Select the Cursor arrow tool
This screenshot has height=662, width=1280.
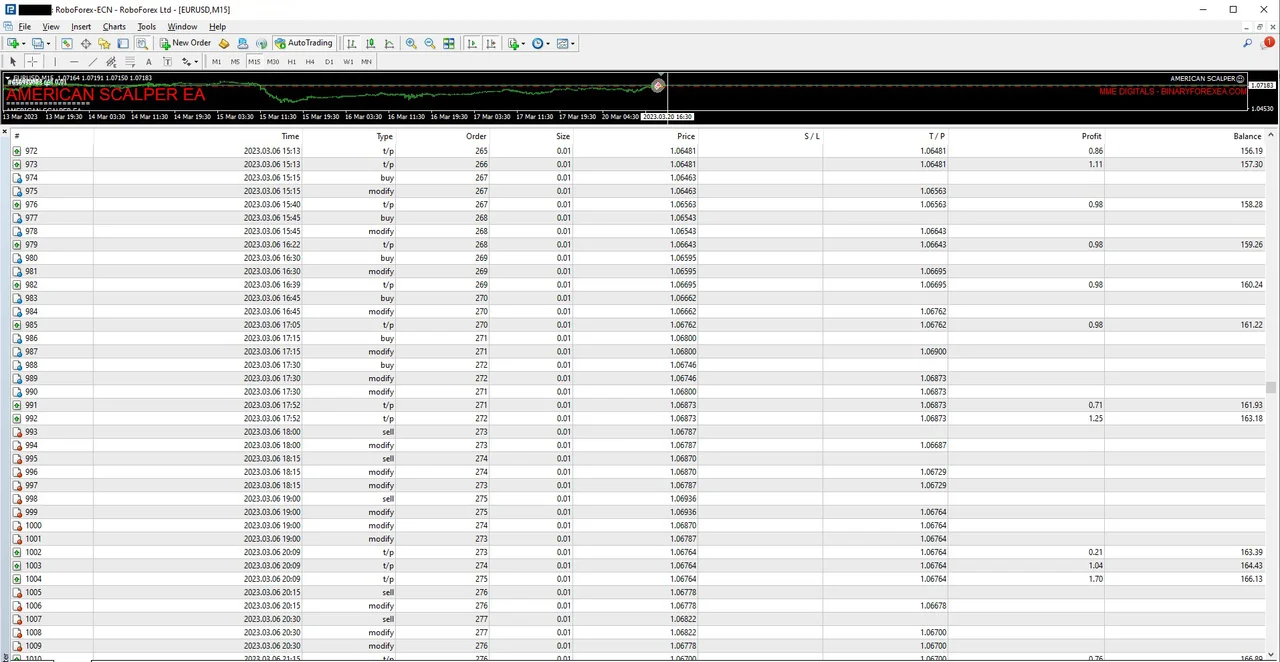pyautogui.click(x=13, y=61)
